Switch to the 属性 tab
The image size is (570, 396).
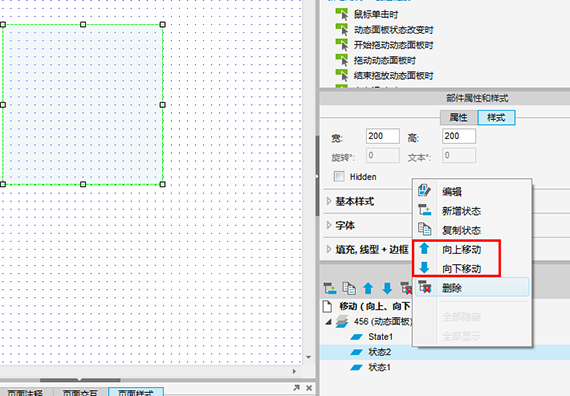click(458, 117)
